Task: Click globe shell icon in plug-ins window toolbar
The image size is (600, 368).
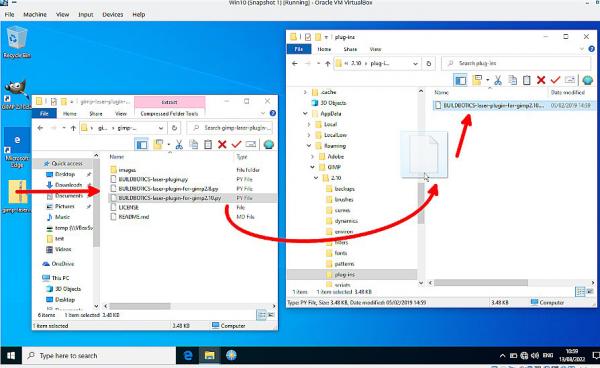Action: click(587, 80)
